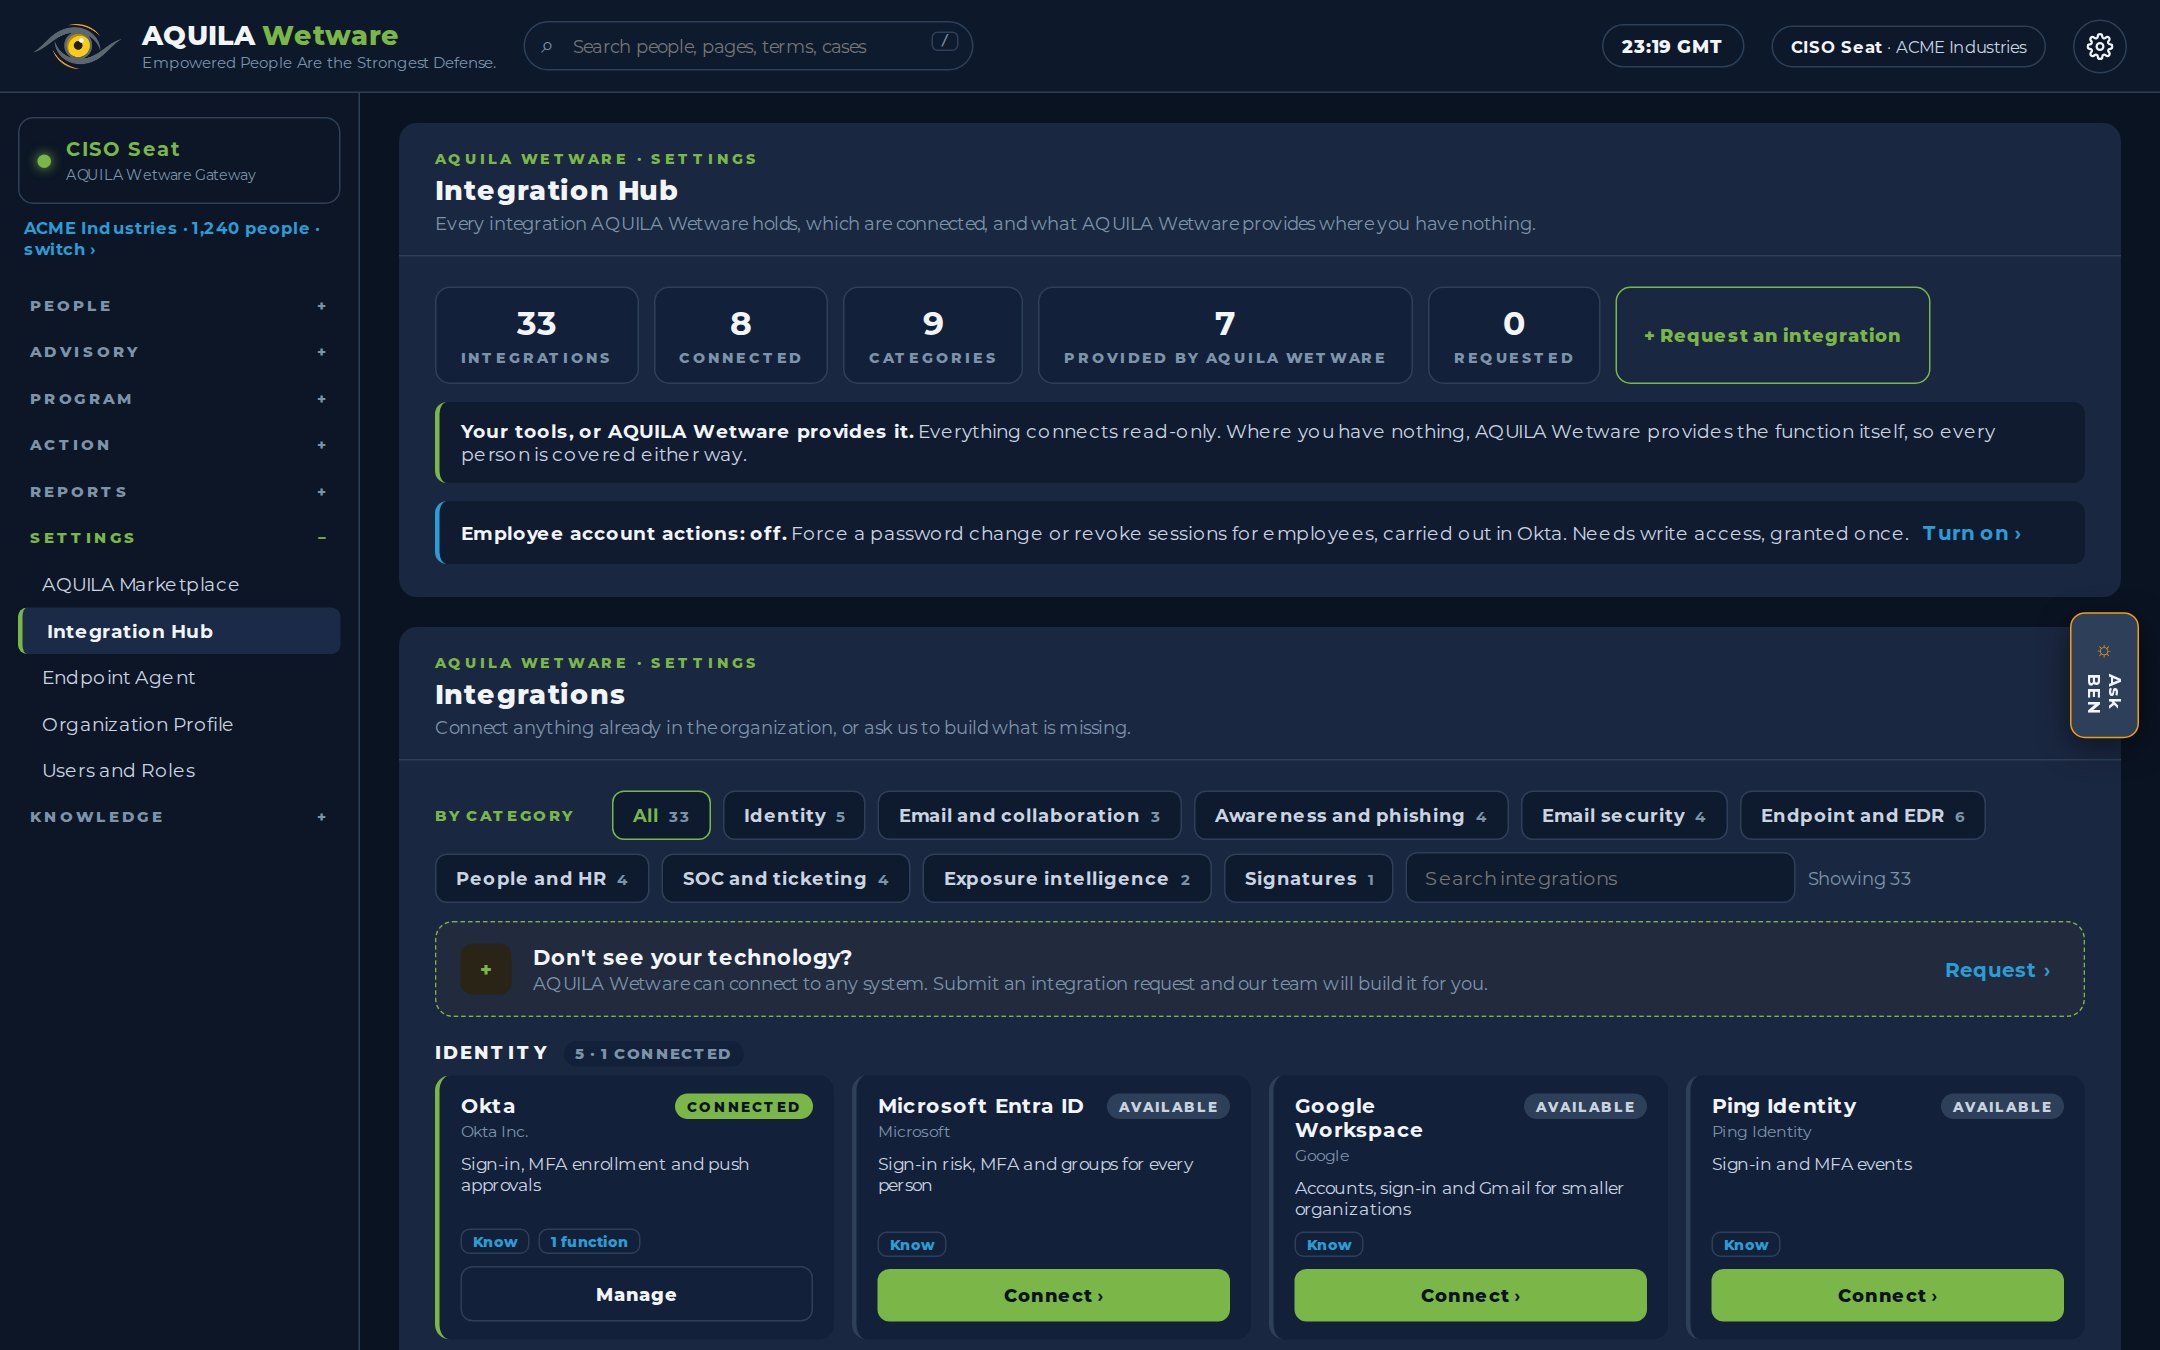Viewport: 2160px width, 1350px height.
Task: Expand the PROGRAM section
Action: pyautogui.click(x=179, y=399)
